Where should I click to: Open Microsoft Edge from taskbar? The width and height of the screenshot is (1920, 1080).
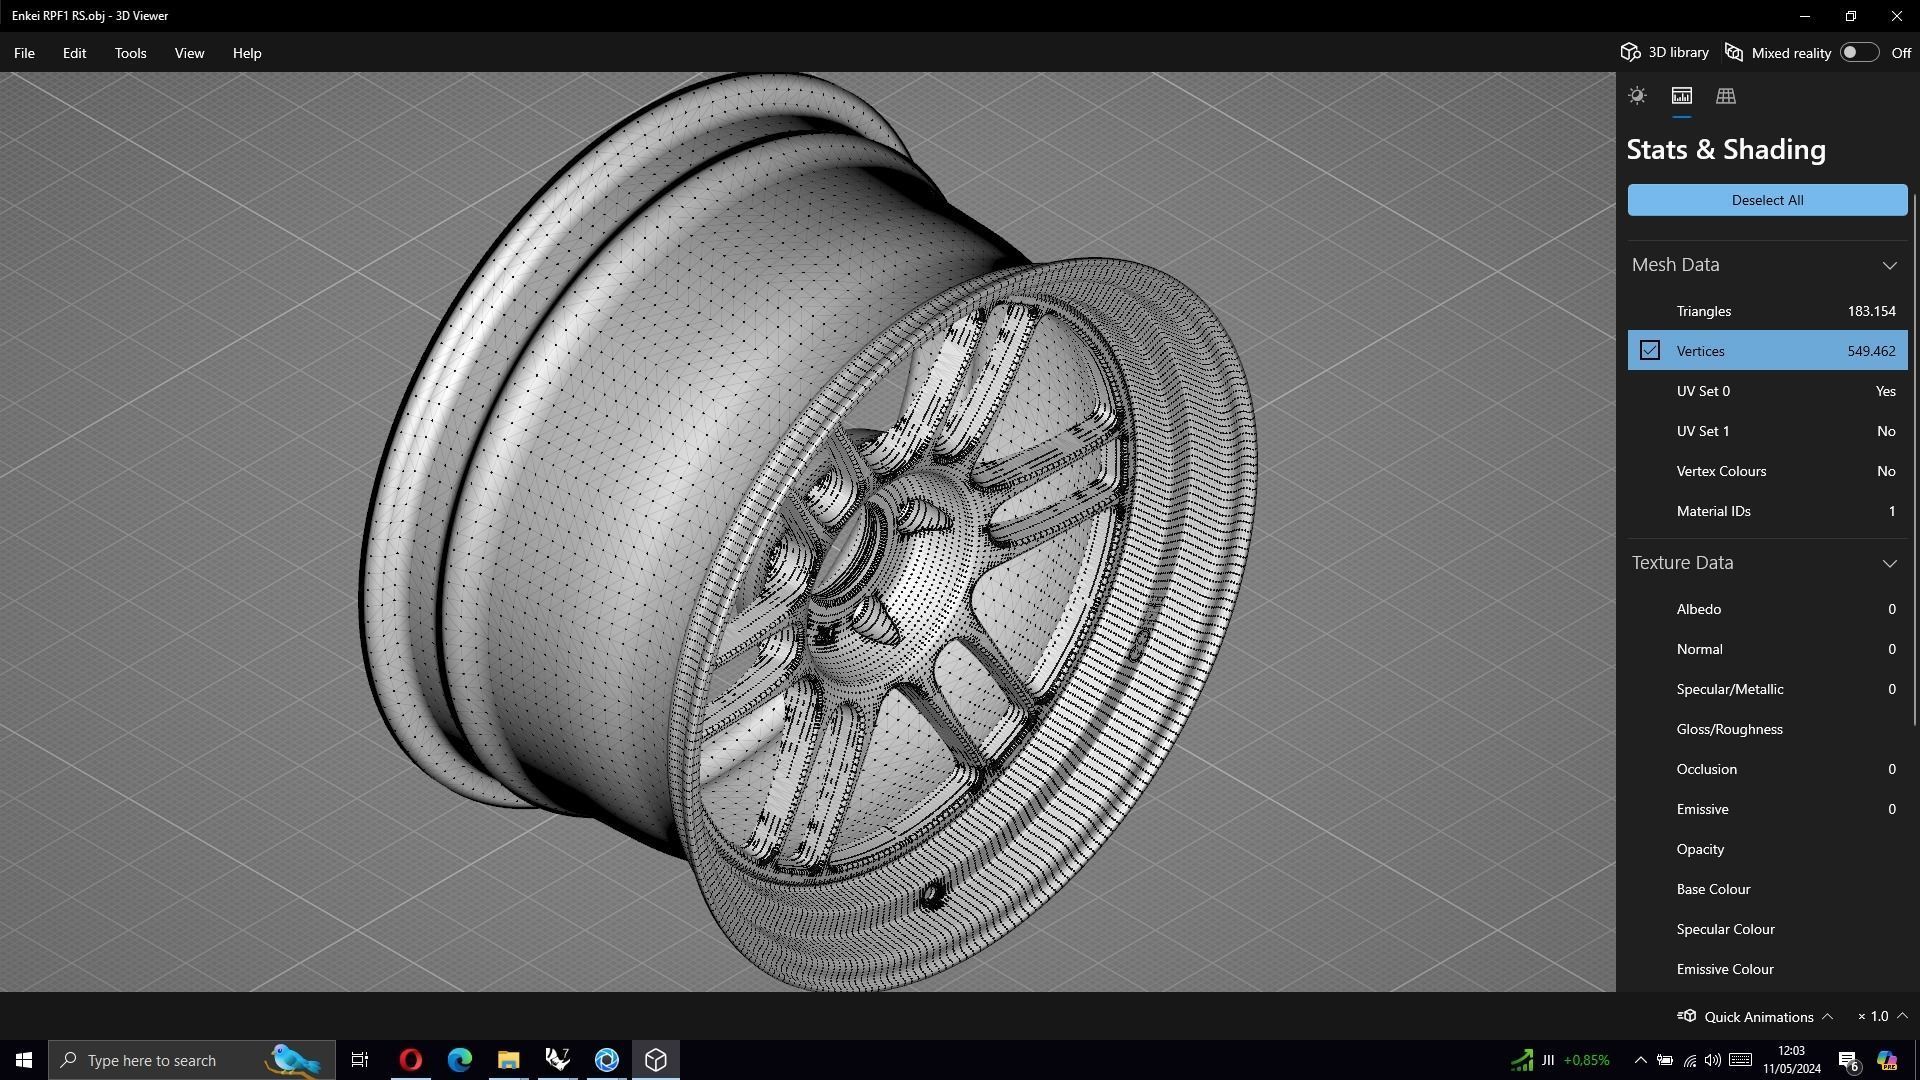[x=459, y=1060]
